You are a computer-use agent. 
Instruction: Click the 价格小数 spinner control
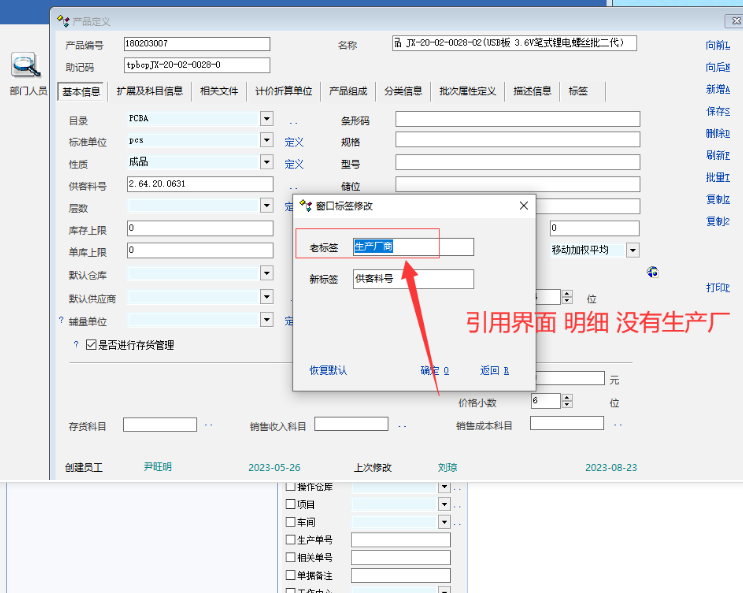[x=567, y=401]
